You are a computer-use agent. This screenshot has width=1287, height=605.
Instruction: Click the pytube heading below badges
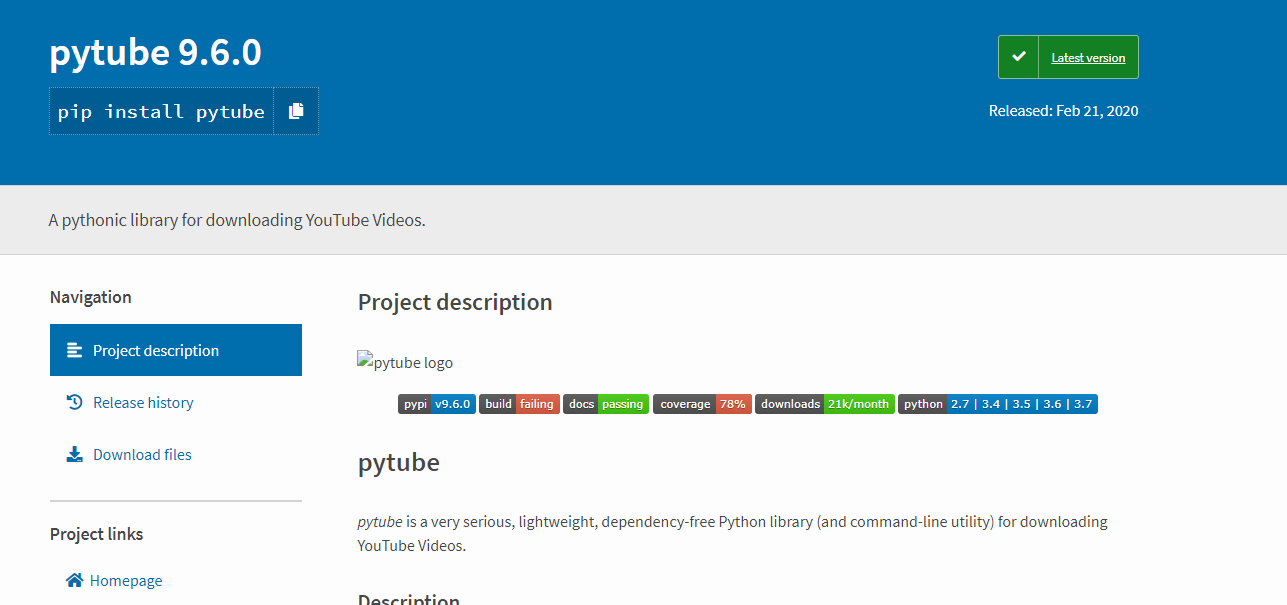pyautogui.click(x=399, y=463)
